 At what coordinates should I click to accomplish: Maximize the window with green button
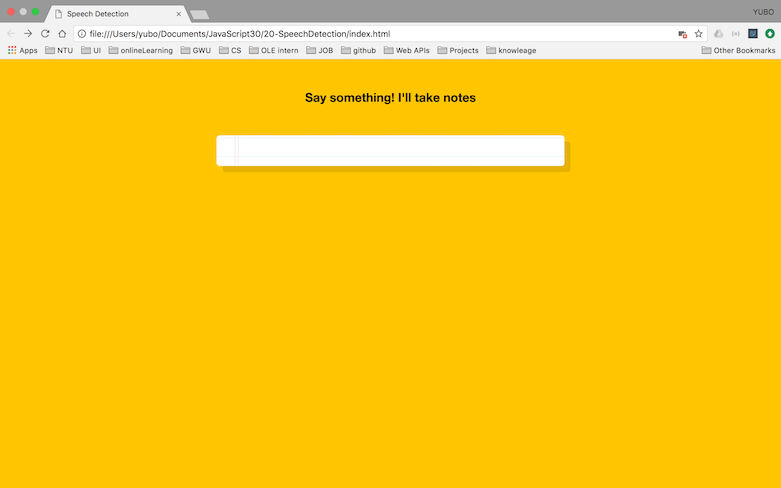click(x=35, y=11)
